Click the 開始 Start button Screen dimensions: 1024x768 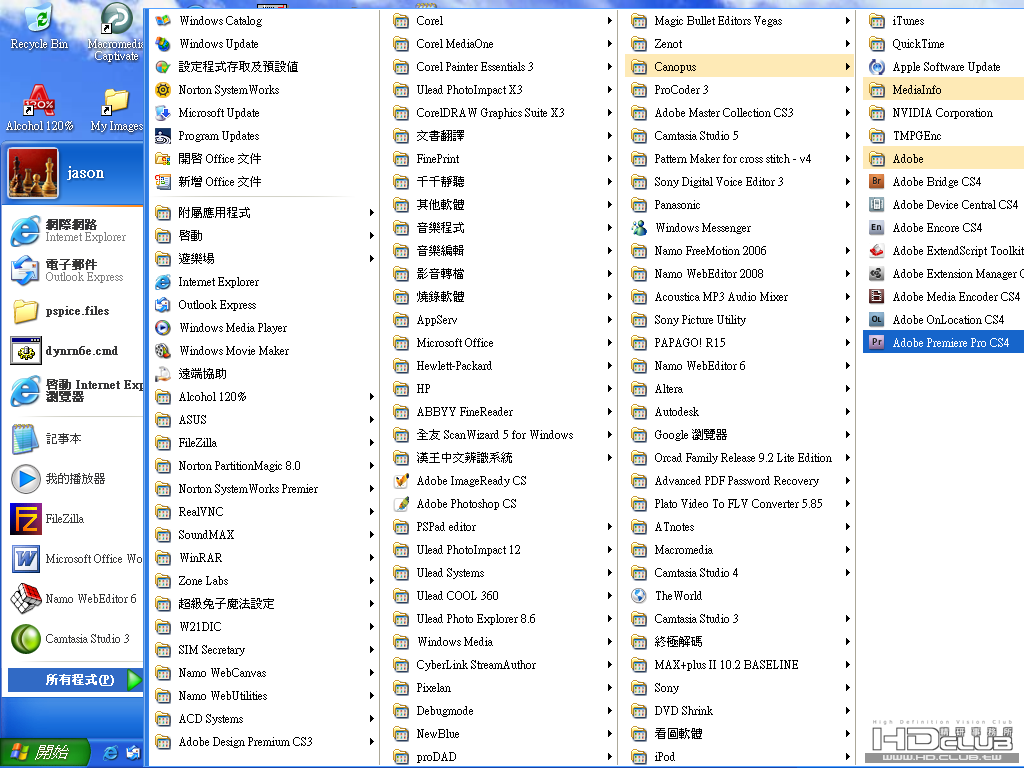click(x=44, y=752)
